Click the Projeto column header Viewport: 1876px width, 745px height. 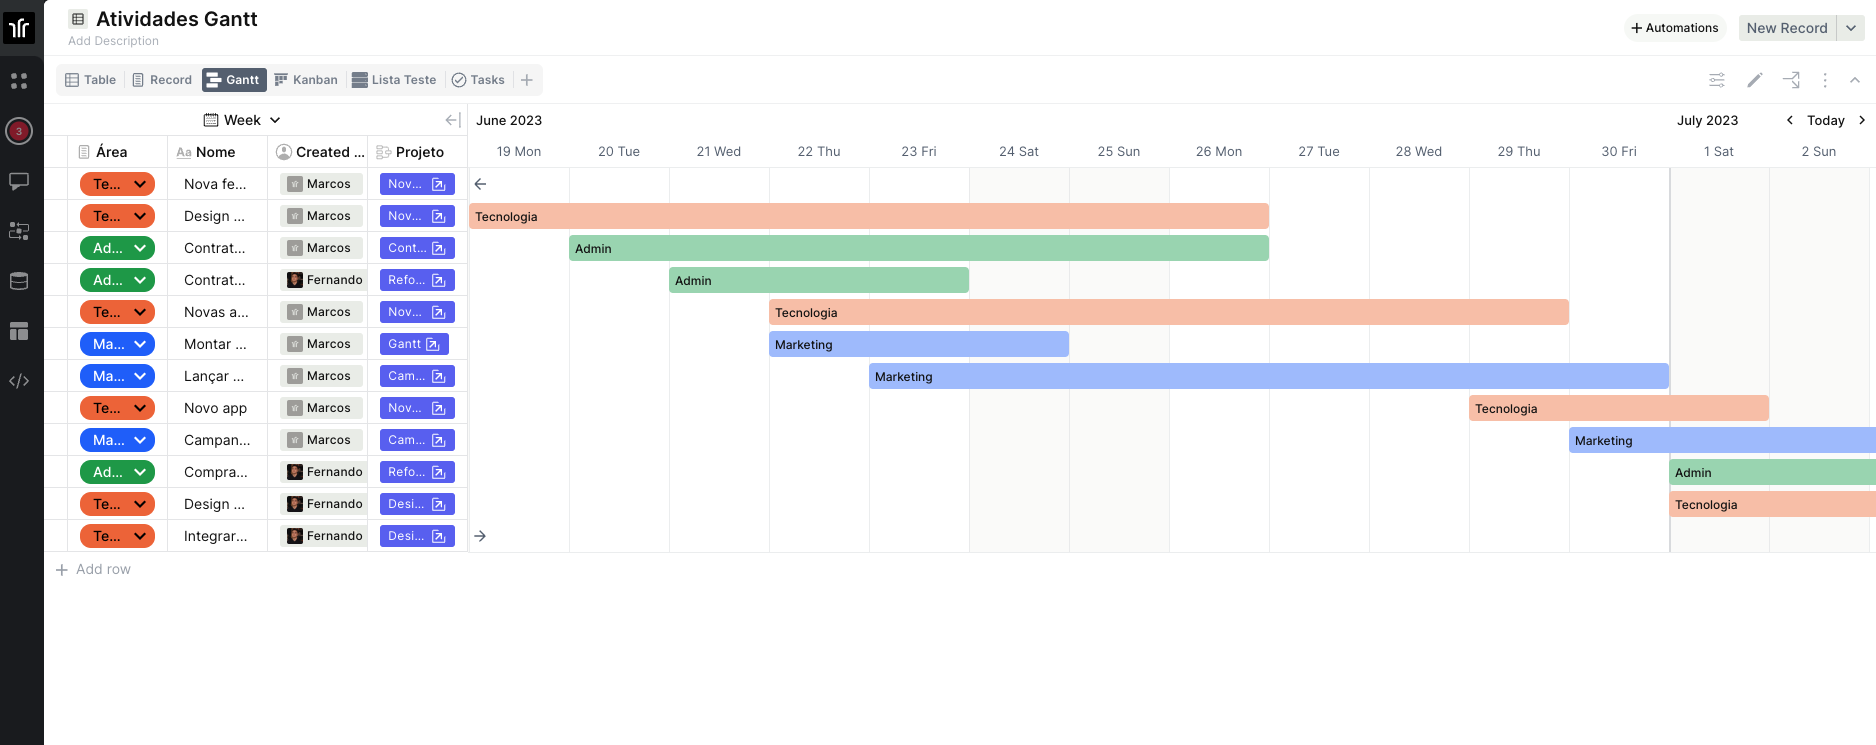click(417, 152)
